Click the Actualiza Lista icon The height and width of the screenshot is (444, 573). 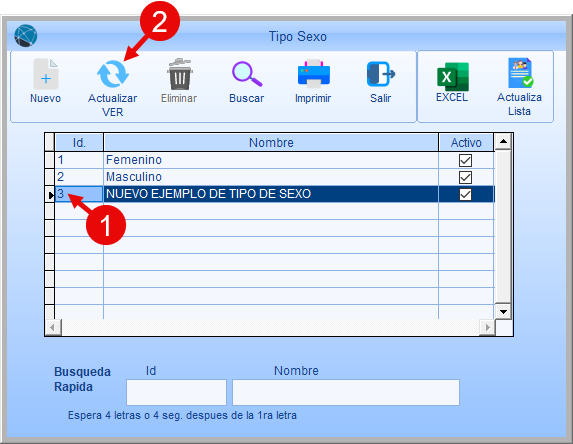(x=520, y=73)
